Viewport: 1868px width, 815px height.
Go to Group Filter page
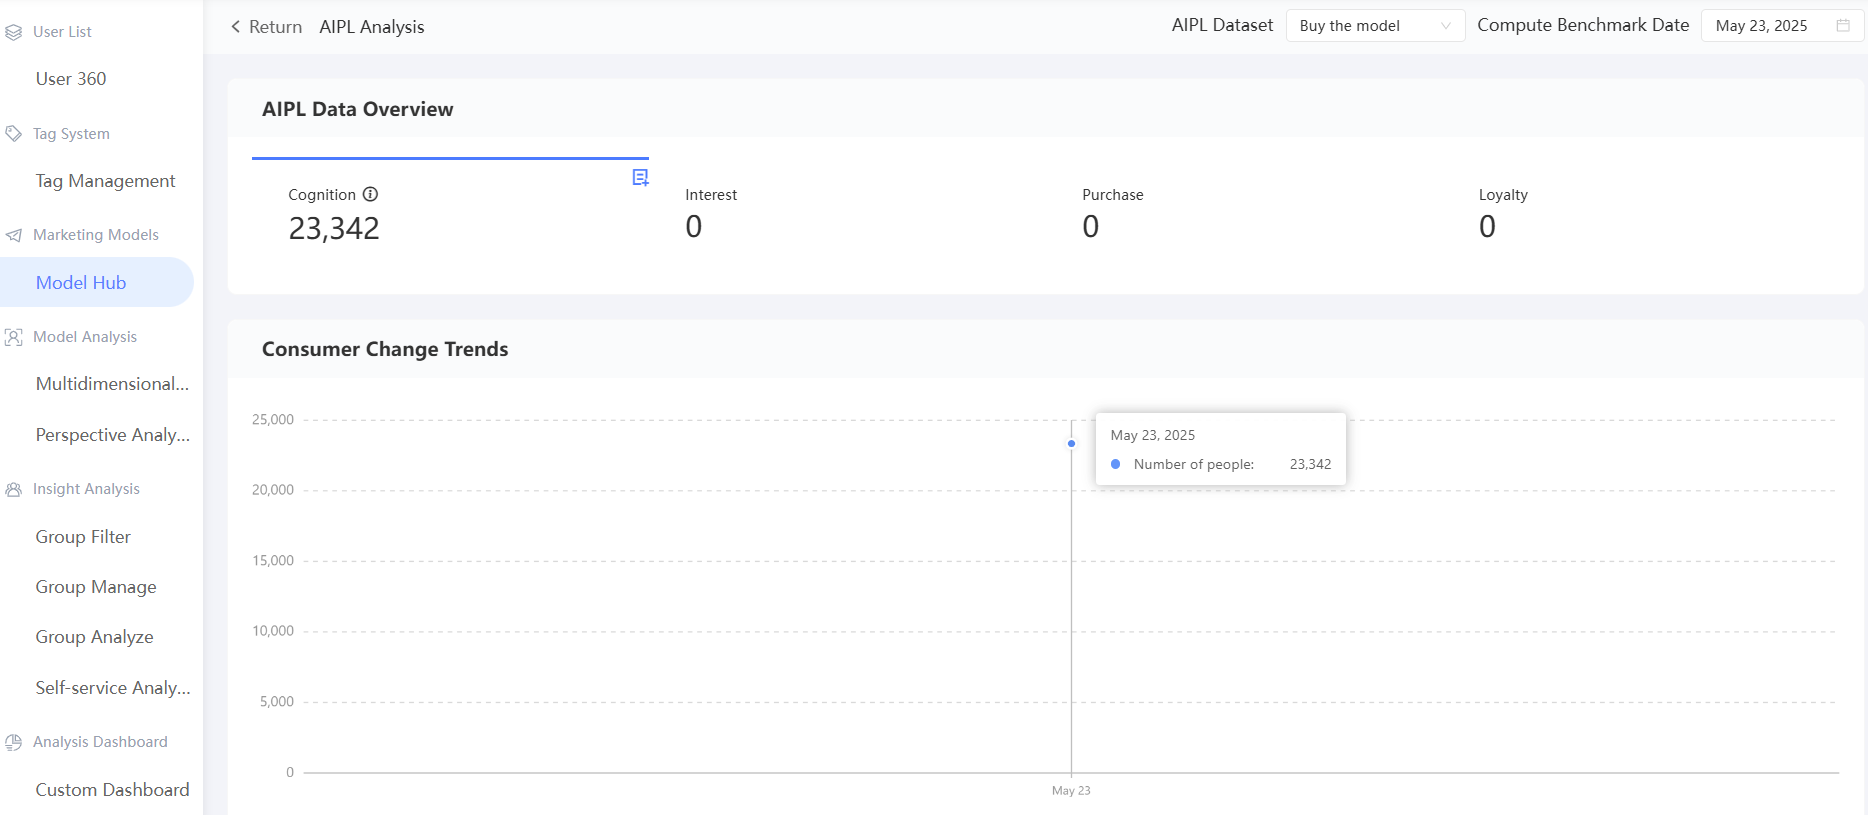click(83, 537)
